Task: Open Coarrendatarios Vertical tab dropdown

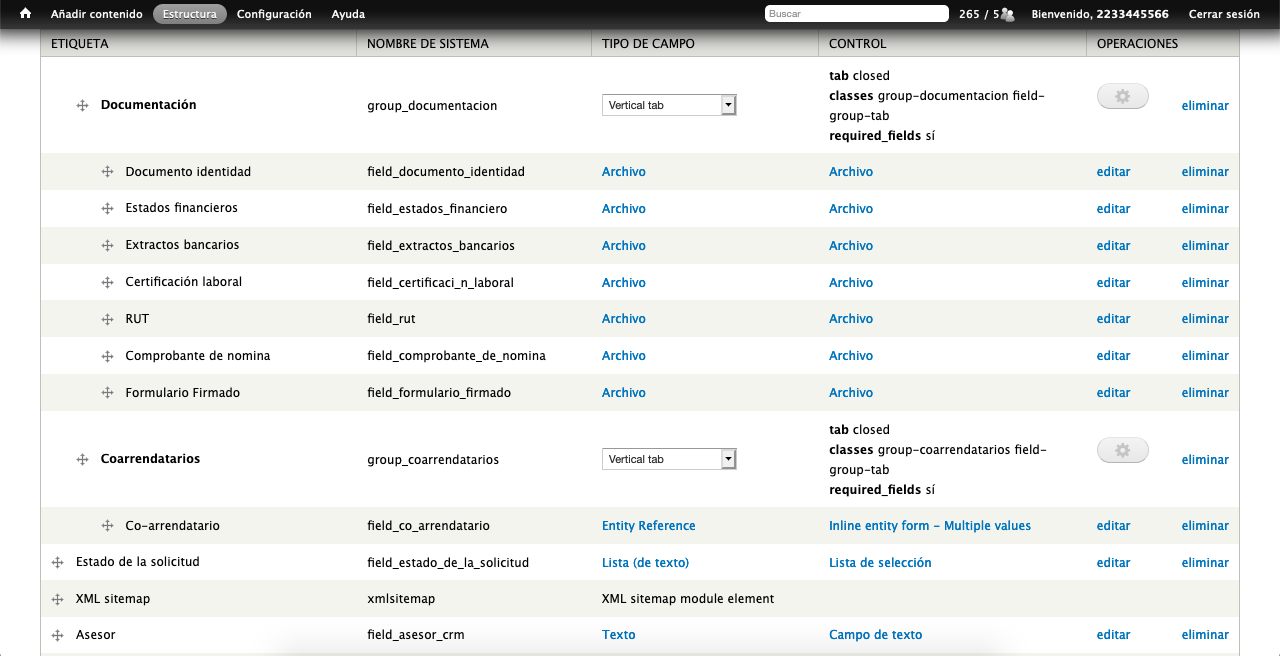Action: [668, 459]
